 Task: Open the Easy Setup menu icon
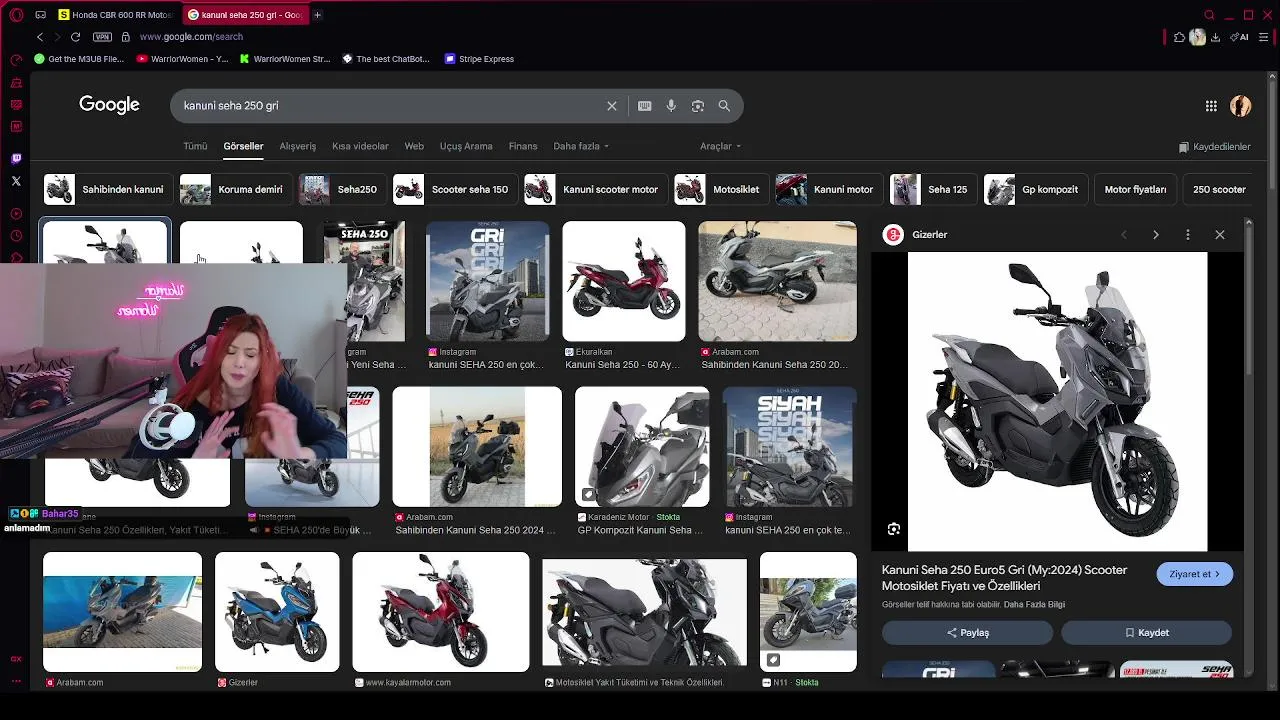coord(1263,37)
